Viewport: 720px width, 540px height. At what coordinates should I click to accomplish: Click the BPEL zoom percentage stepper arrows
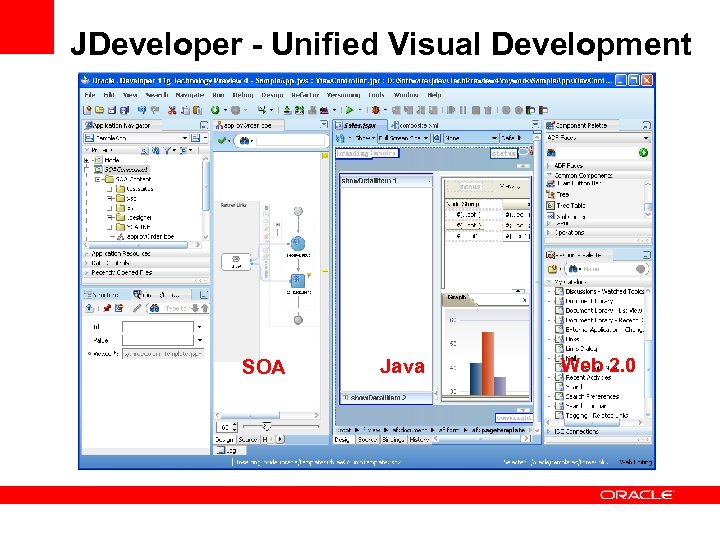[235, 427]
